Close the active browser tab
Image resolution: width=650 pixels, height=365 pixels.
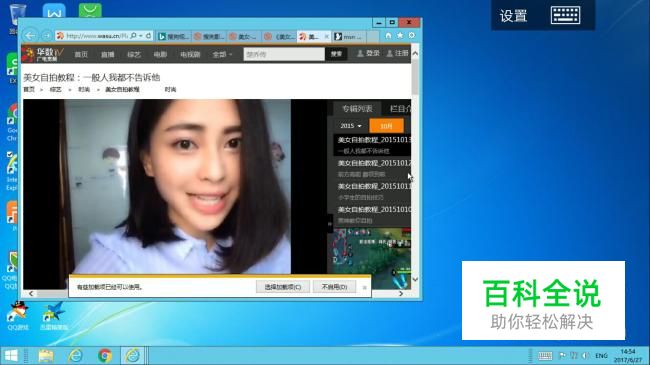click(x=326, y=37)
